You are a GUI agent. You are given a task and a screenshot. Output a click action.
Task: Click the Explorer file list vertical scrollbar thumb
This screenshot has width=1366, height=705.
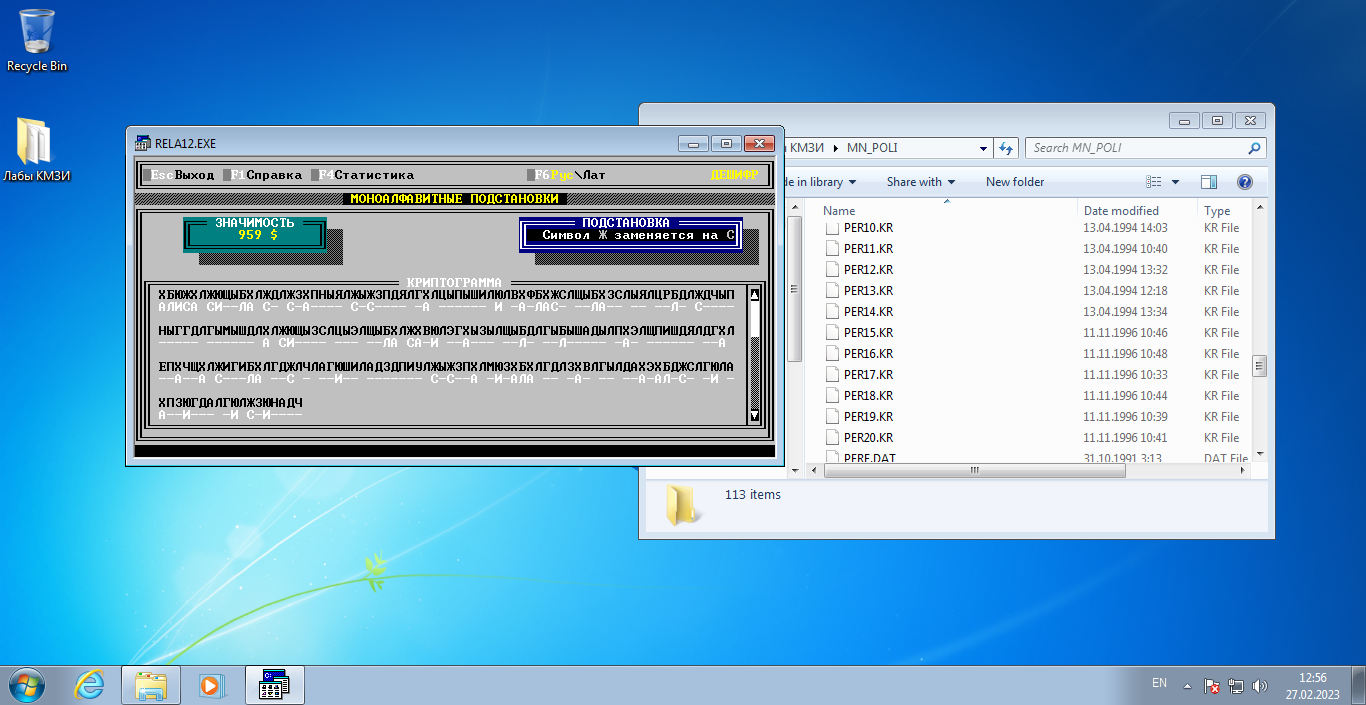(1260, 364)
